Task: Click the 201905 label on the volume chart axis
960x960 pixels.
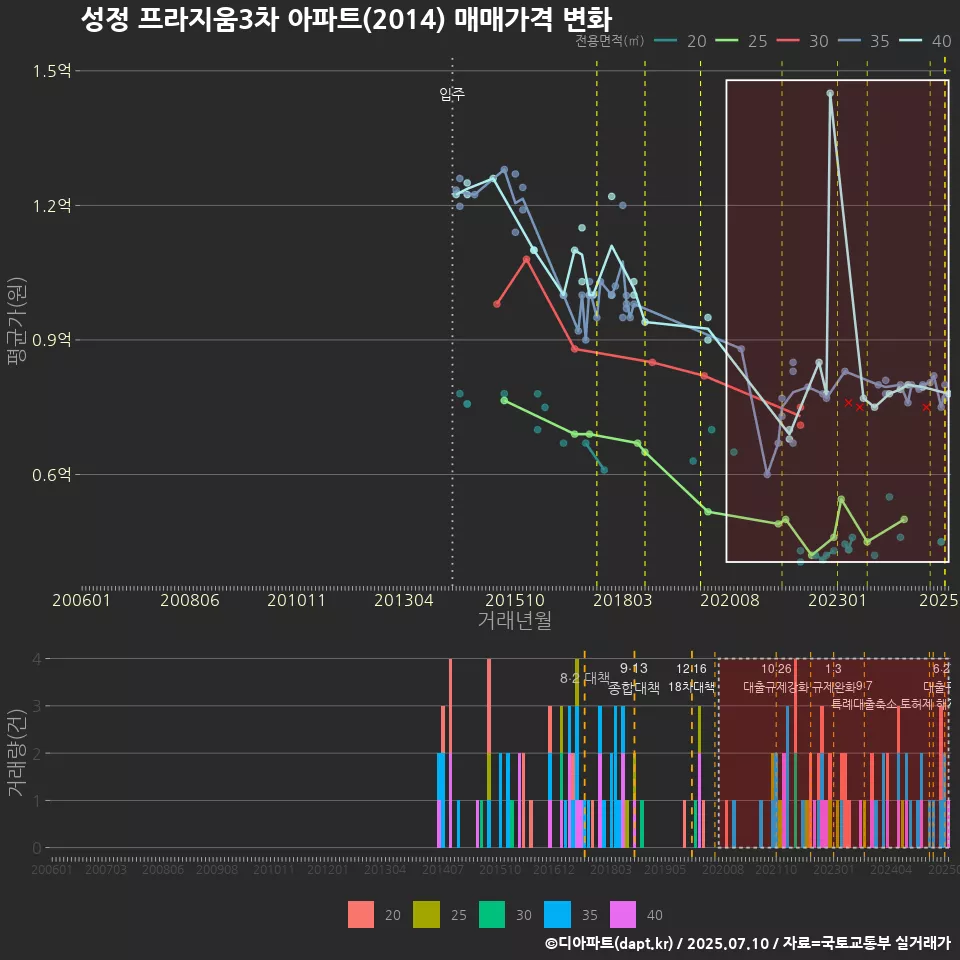Action: click(x=665, y=870)
